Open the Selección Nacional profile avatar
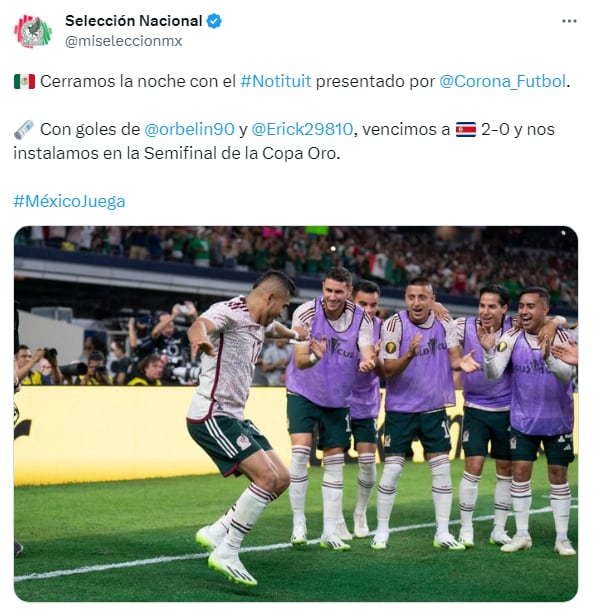Viewport: 595px width, 612px height. pos(33,31)
